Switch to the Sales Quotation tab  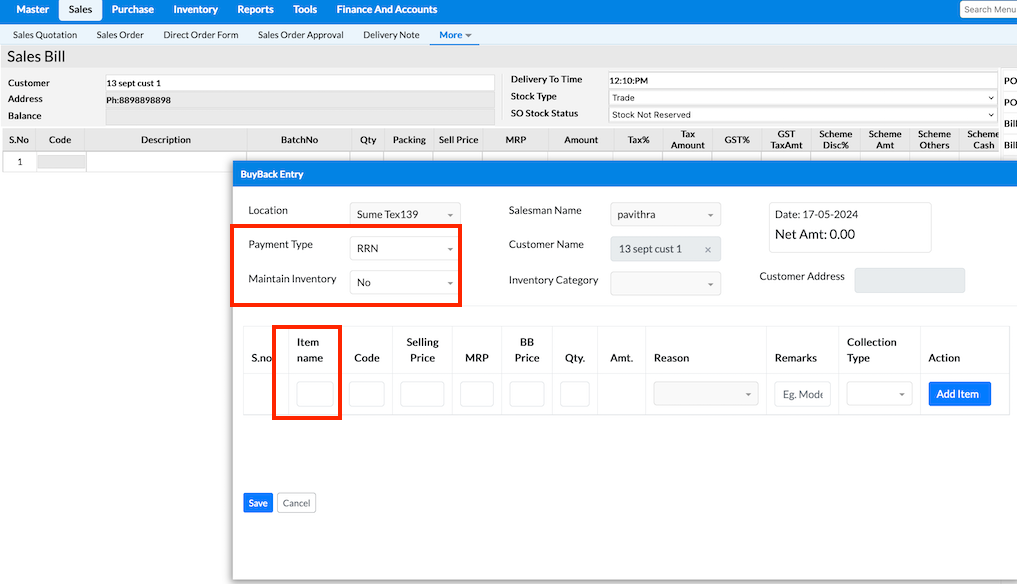click(45, 35)
